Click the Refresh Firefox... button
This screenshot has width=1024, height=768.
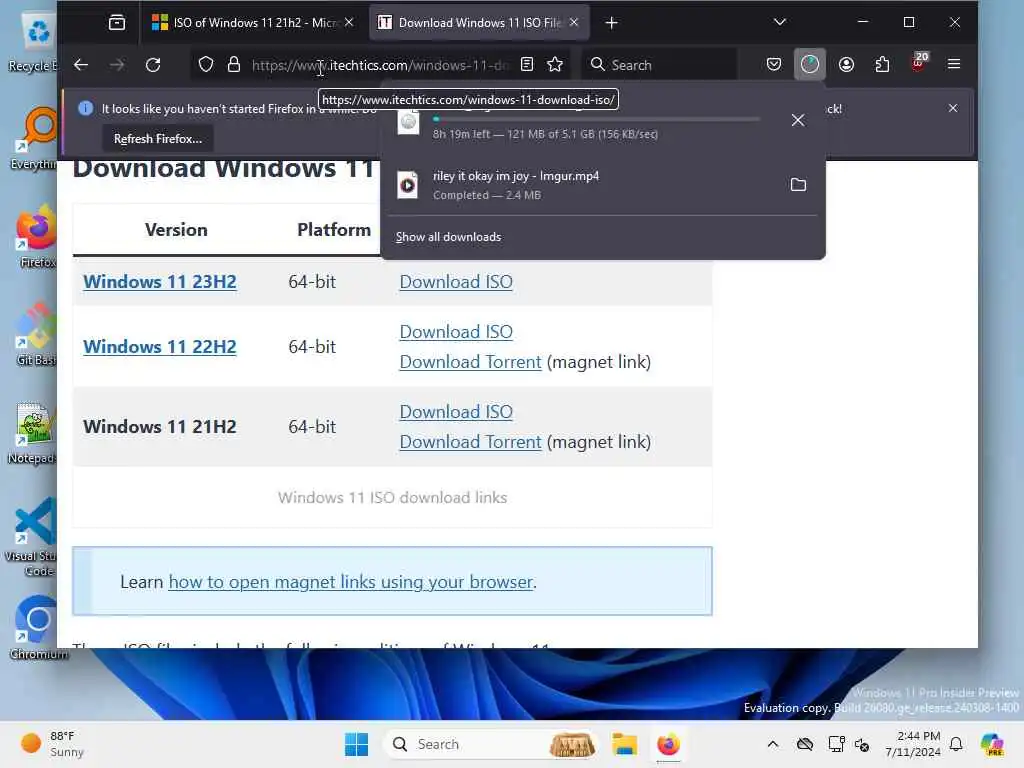point(158,139)
